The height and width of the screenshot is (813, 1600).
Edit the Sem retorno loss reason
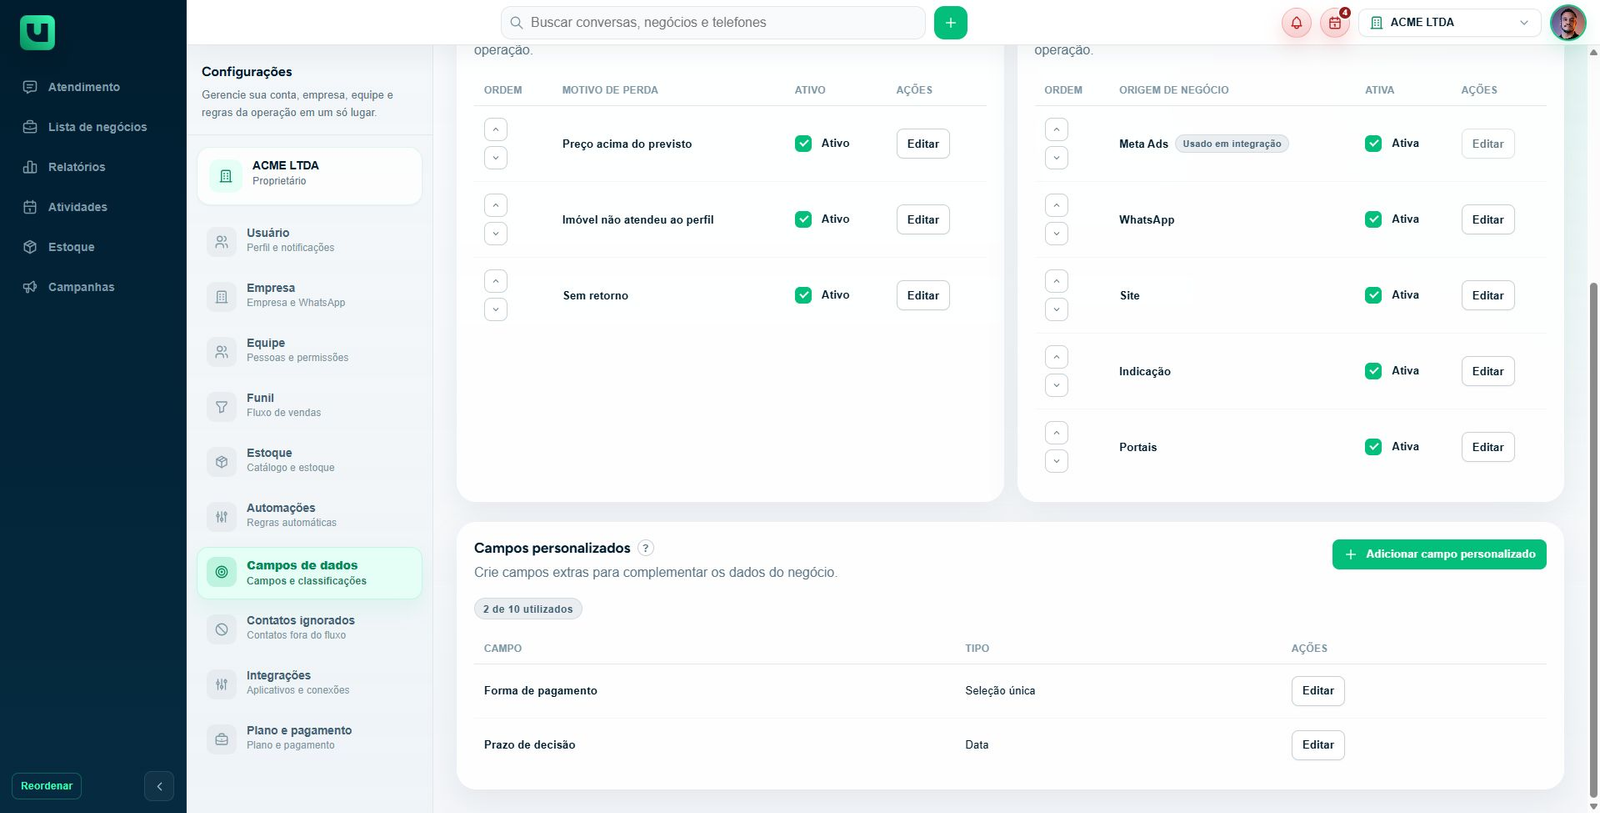click(923, 295)
